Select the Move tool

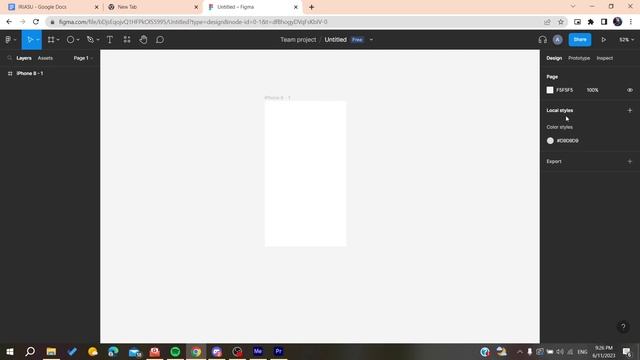pyautogui.click(x=29, y=40)
